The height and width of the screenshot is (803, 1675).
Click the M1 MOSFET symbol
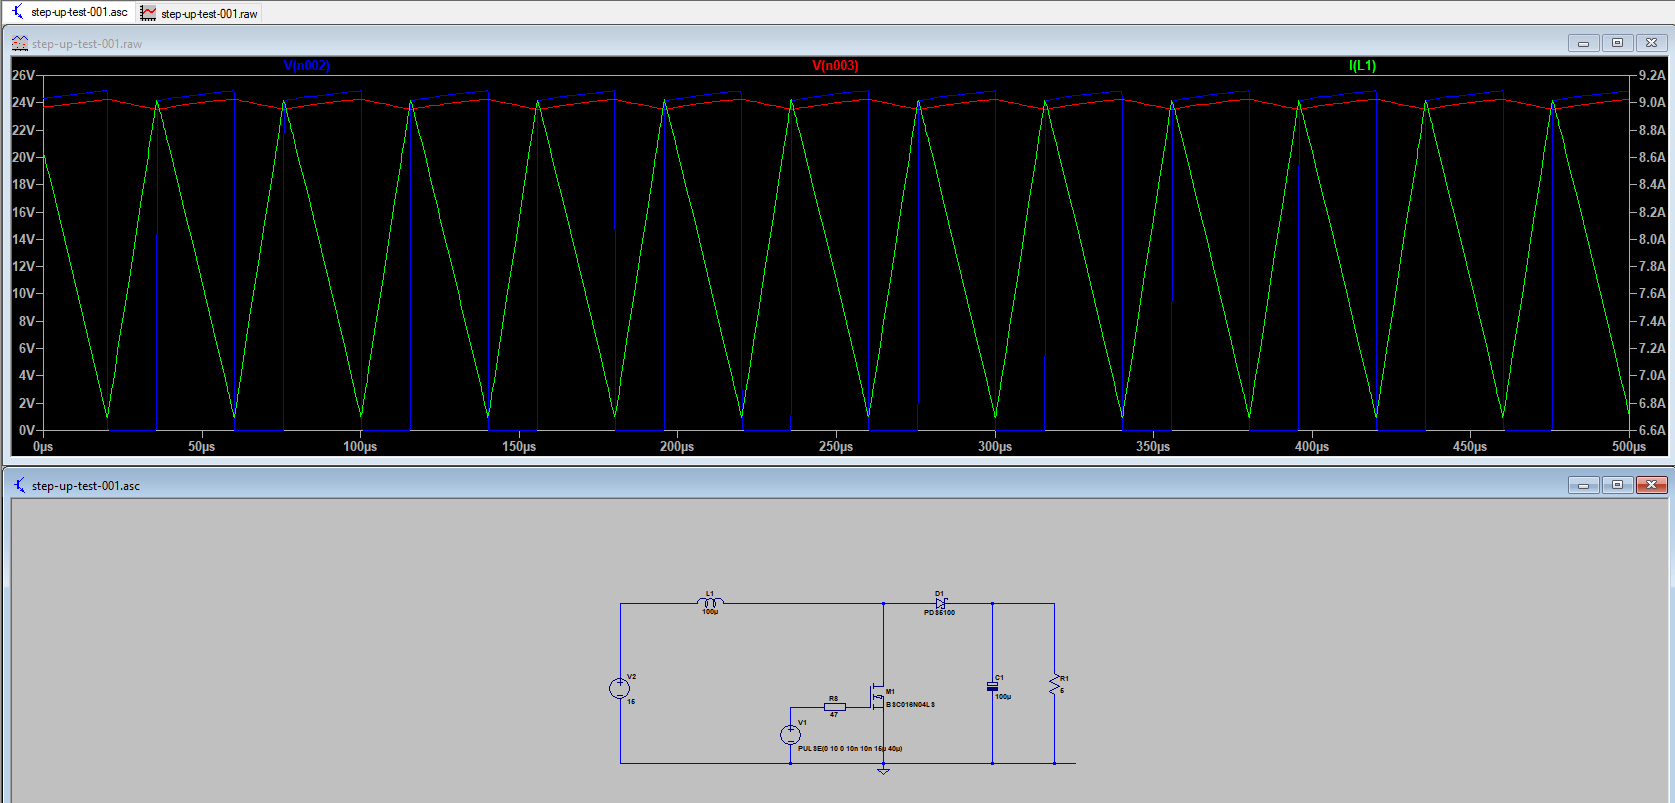878,697
